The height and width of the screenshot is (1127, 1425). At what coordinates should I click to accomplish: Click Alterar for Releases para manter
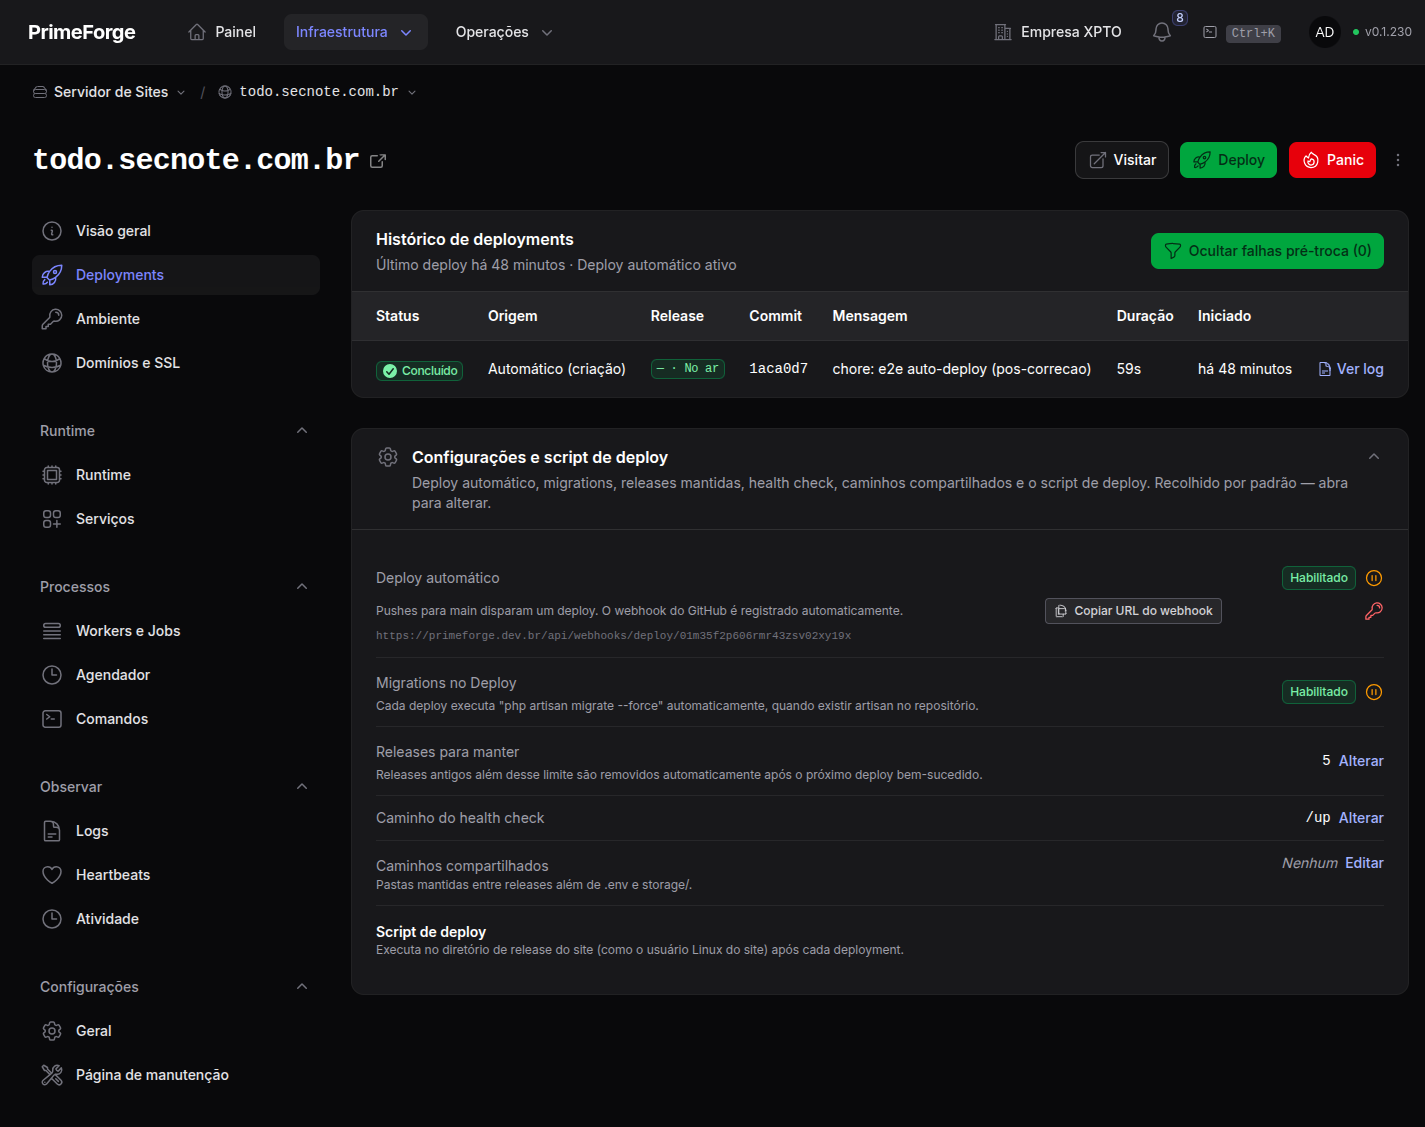coord(1361,761)
